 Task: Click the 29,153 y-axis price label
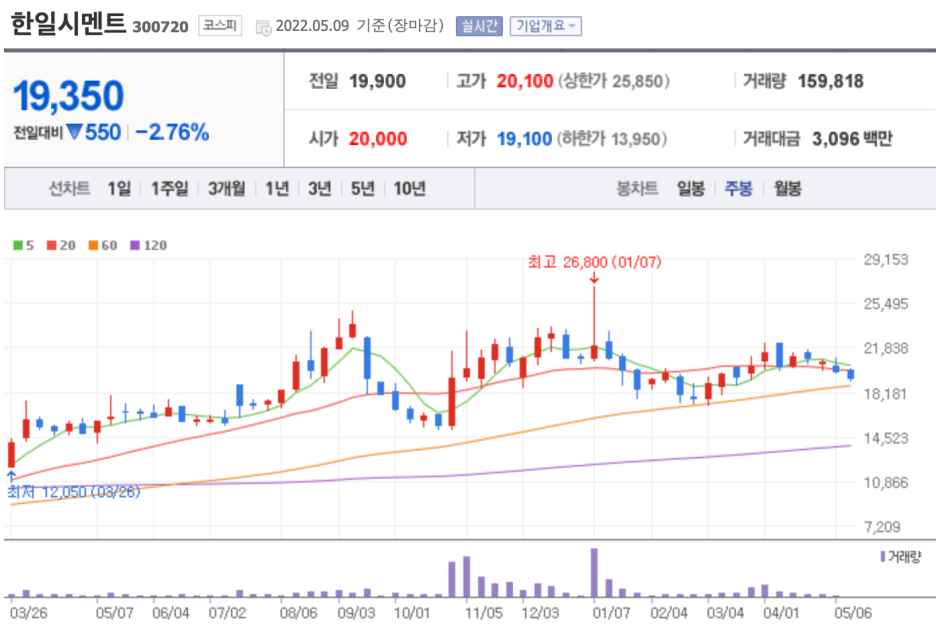[x=886, y=260]
